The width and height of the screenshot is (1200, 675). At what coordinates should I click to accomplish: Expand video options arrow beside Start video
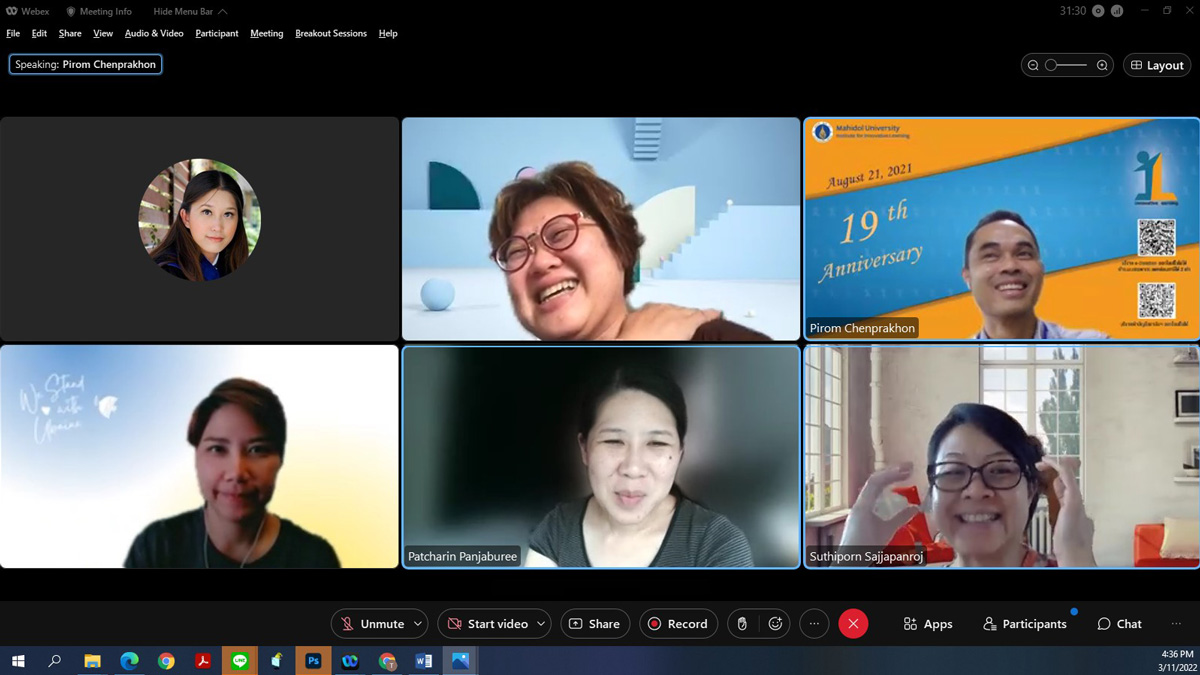pos(541,624)
